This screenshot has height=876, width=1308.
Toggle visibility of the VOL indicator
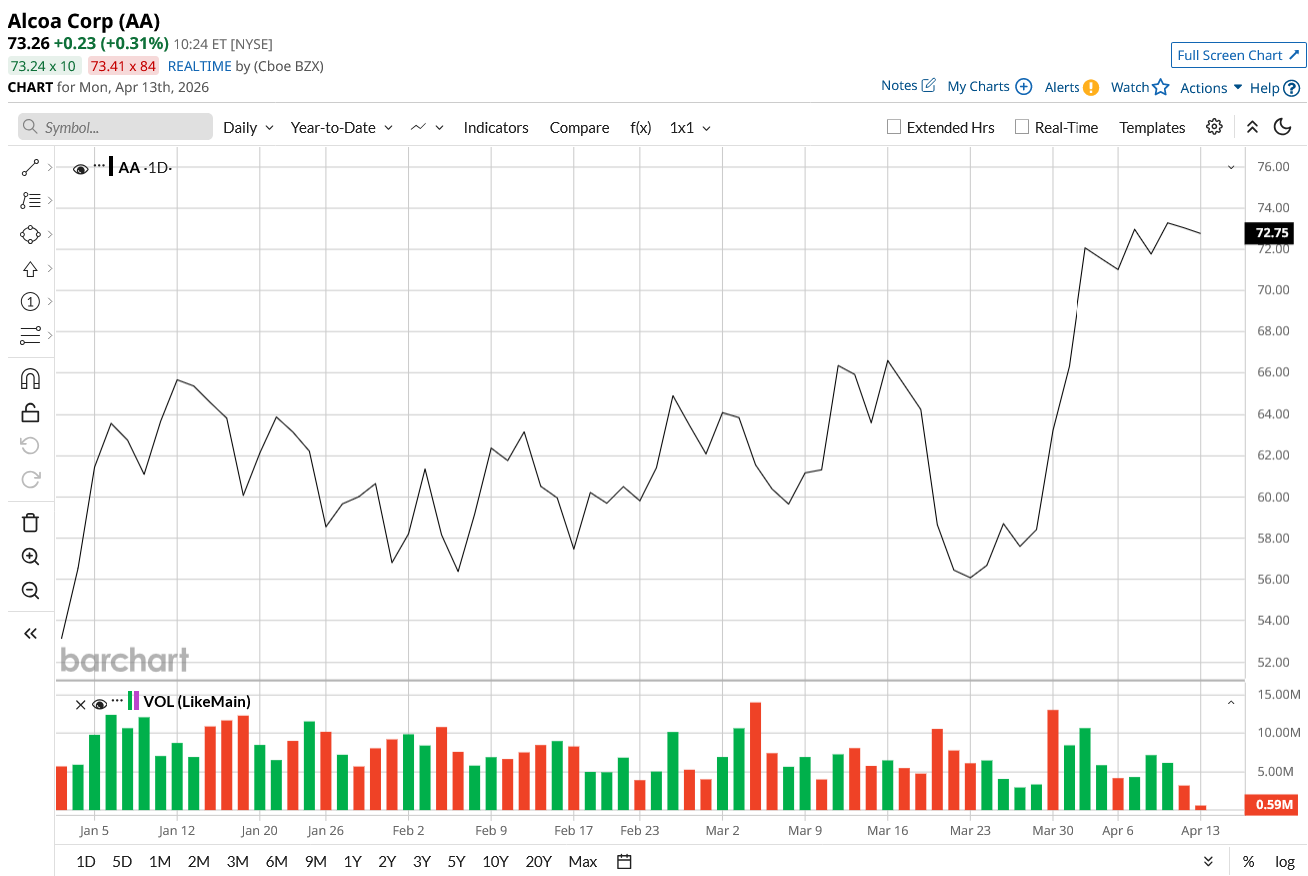point(100,704)
